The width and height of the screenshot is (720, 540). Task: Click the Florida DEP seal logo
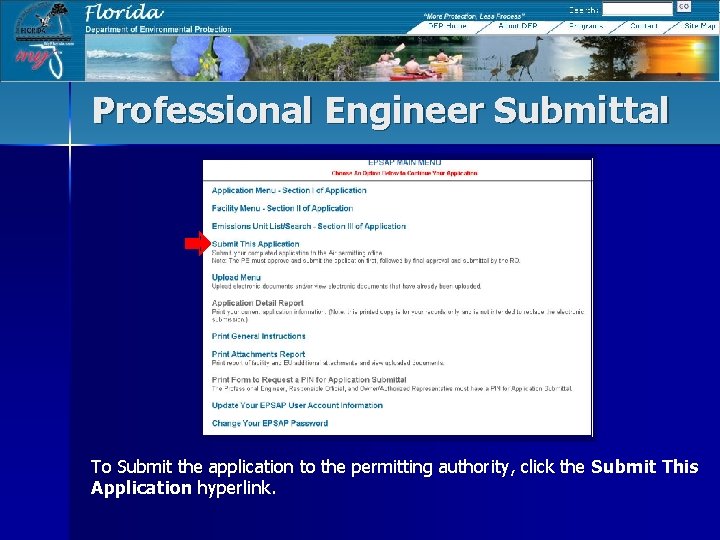click(44, 22)
